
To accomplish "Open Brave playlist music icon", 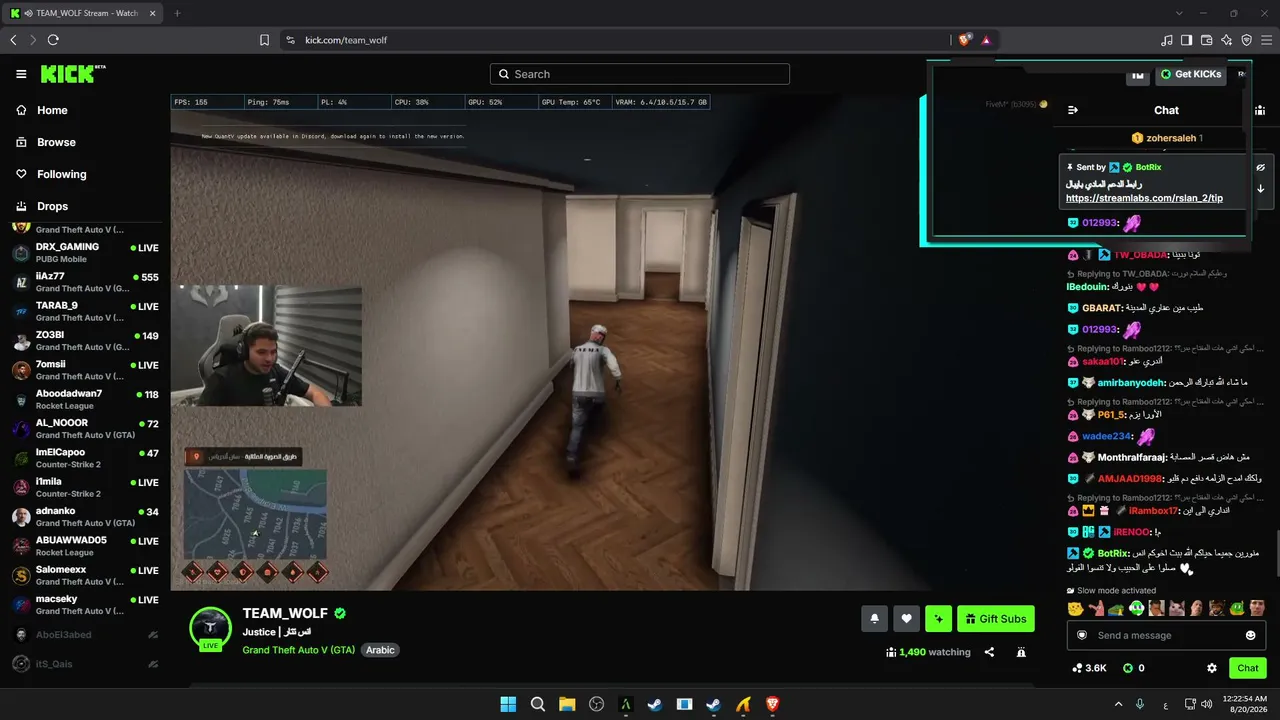I will (x=1167, y=40).
